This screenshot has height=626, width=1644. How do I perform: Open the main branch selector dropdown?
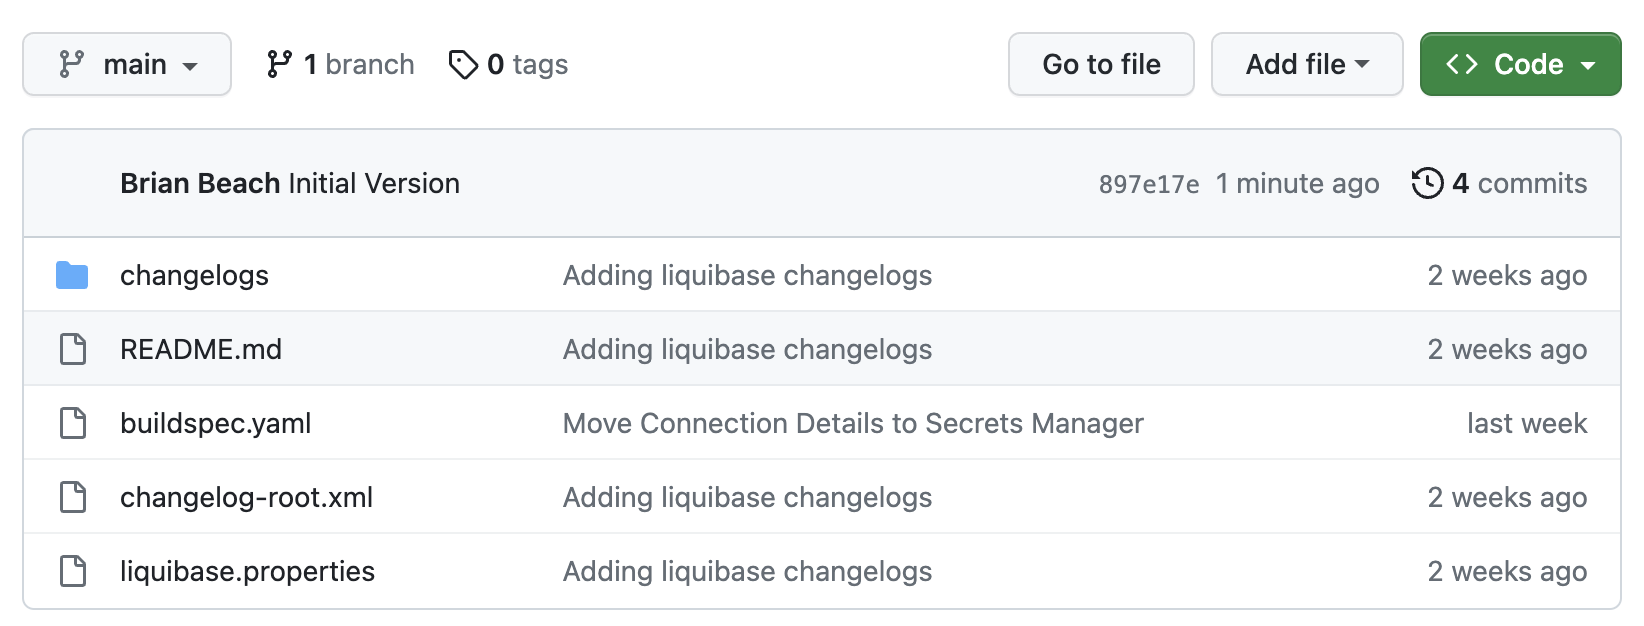pos(126,63)
